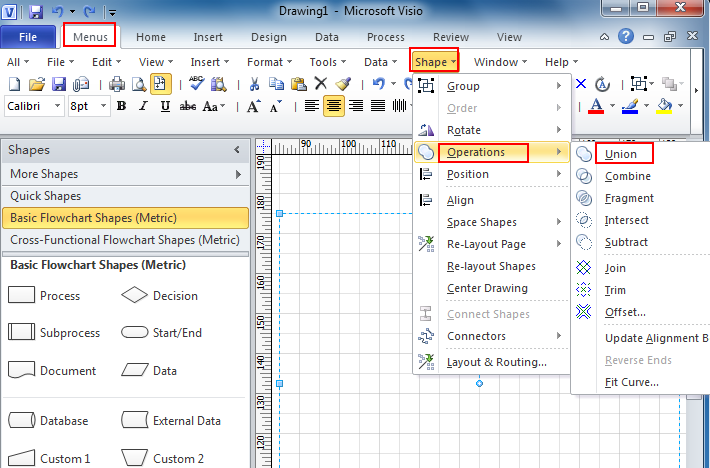710x468 pixels.
Task: Click the Paste clipboard icon
Action: (298, 84)
